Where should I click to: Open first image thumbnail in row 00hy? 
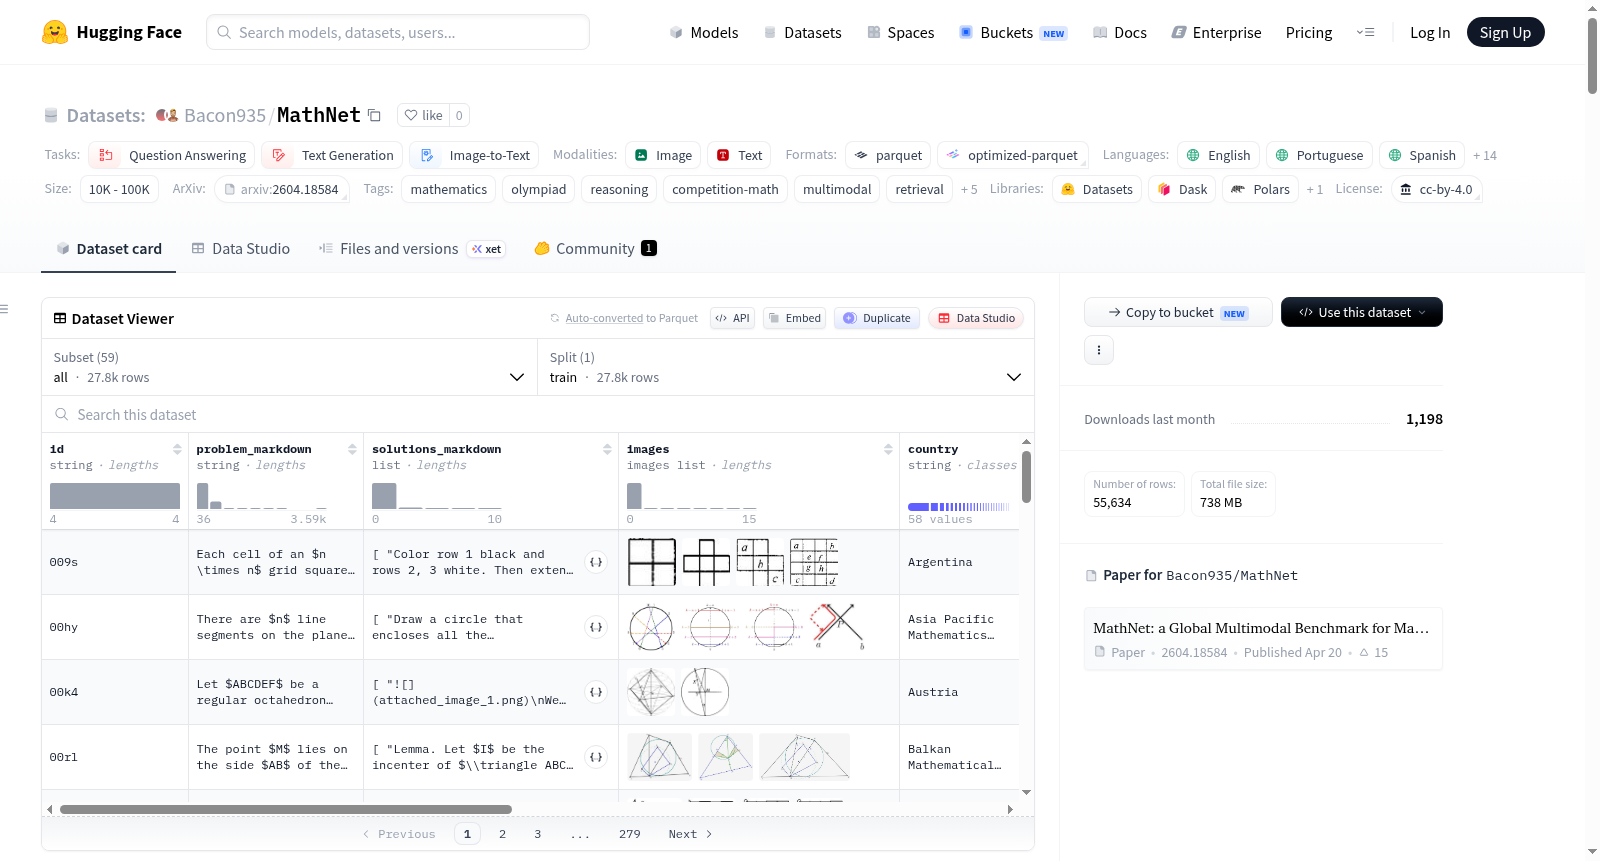coord(651,627)
